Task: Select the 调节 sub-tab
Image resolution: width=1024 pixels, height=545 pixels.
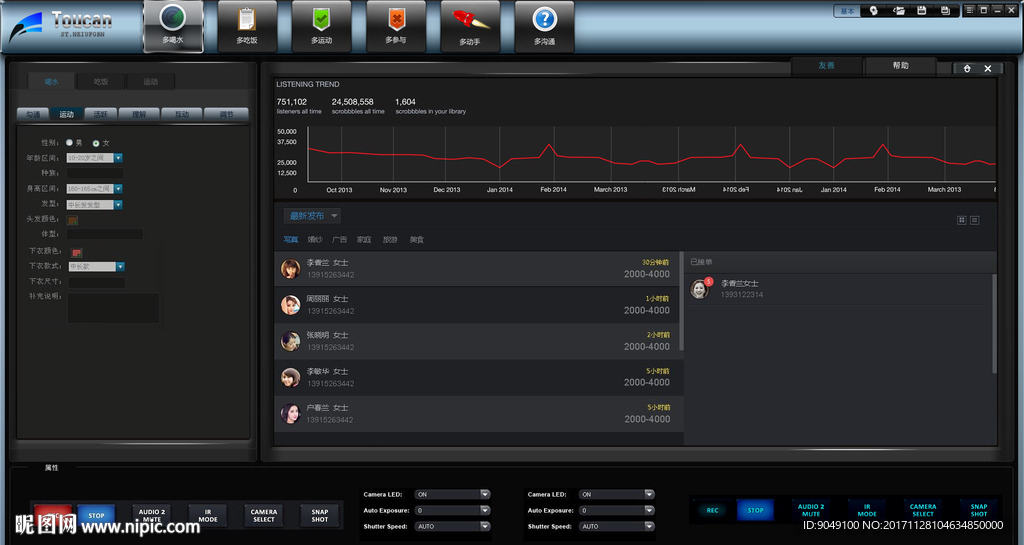Action: [226, 114]
